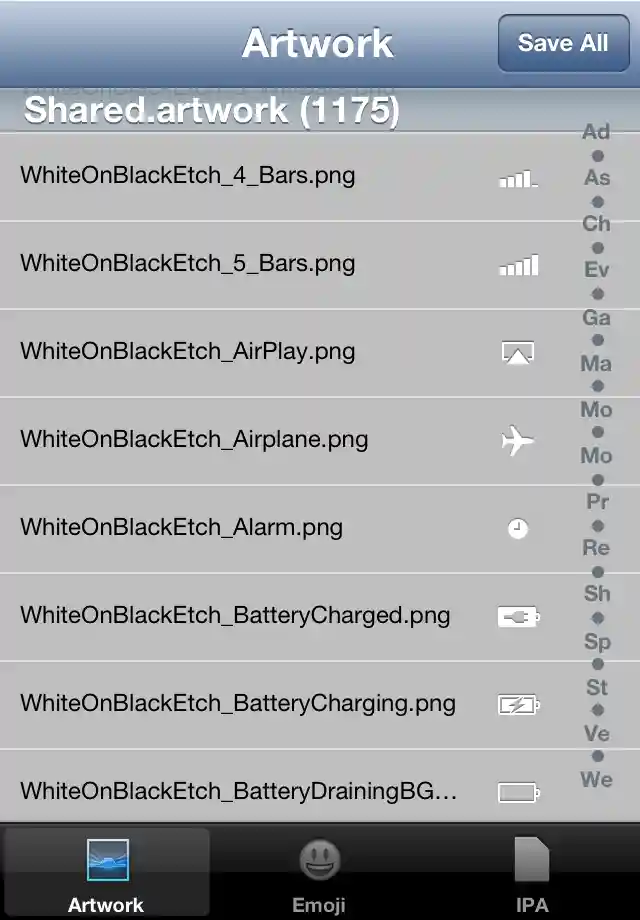Tap the Save All button
This screenshot has width=640, height=920.
pos(563,43)
